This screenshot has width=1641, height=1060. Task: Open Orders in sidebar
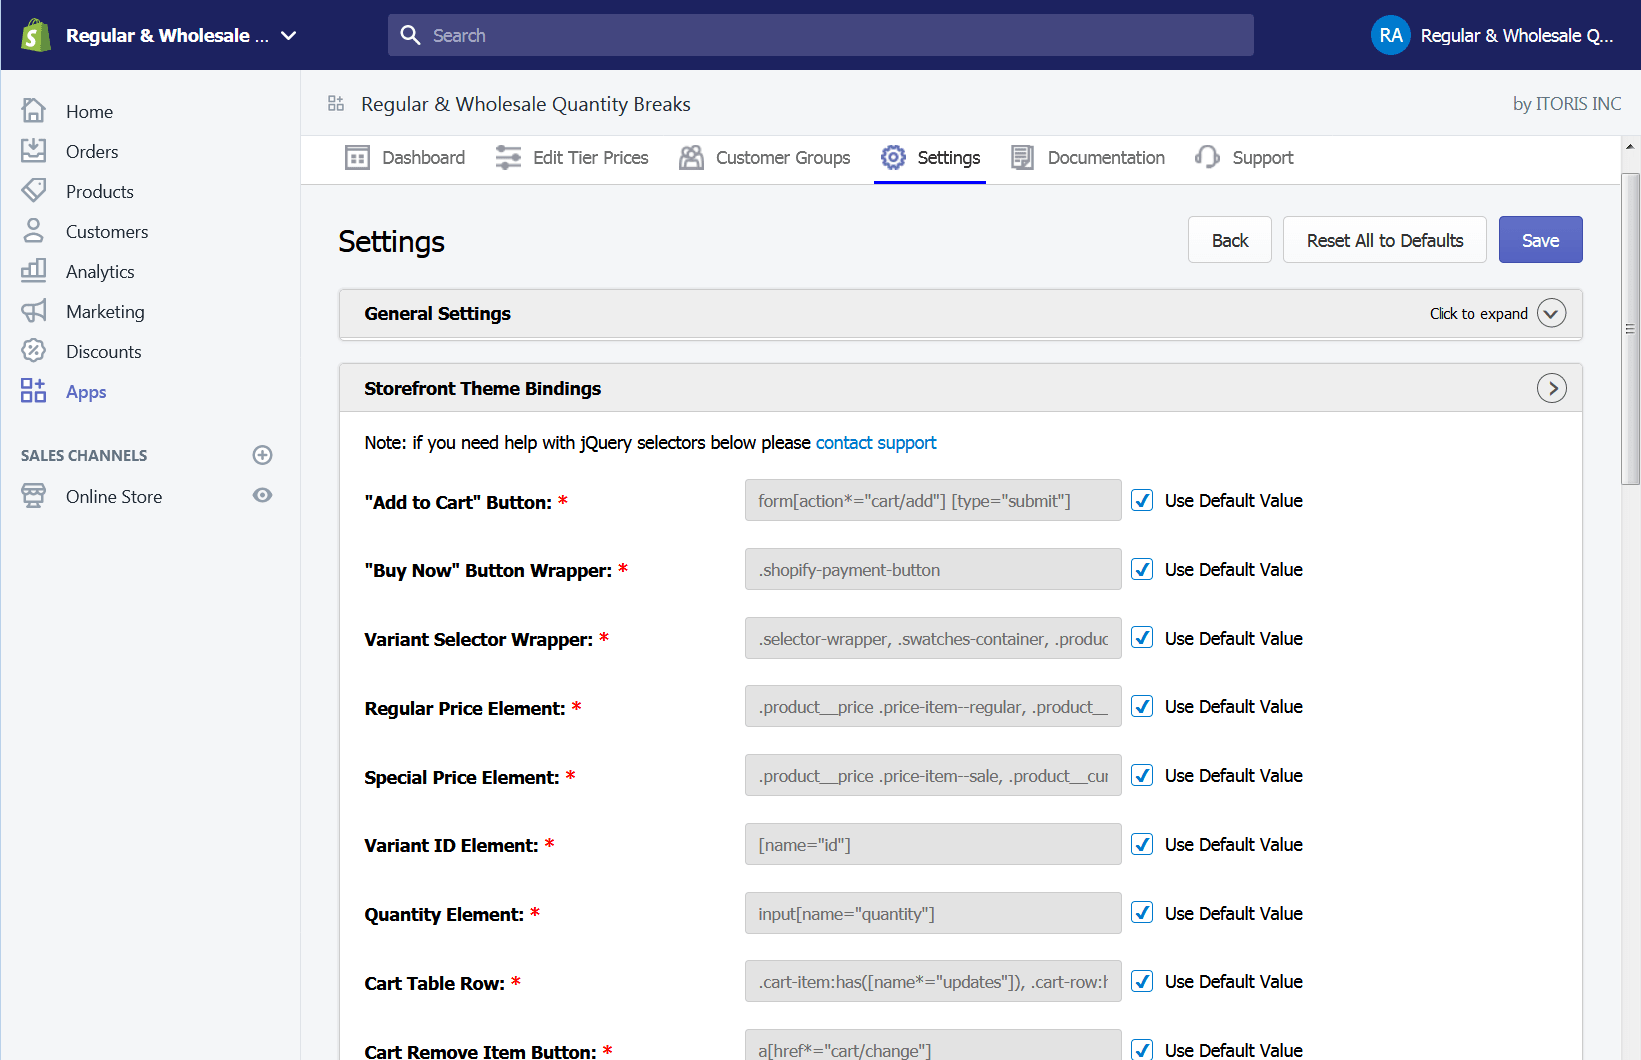pos(92,152)
